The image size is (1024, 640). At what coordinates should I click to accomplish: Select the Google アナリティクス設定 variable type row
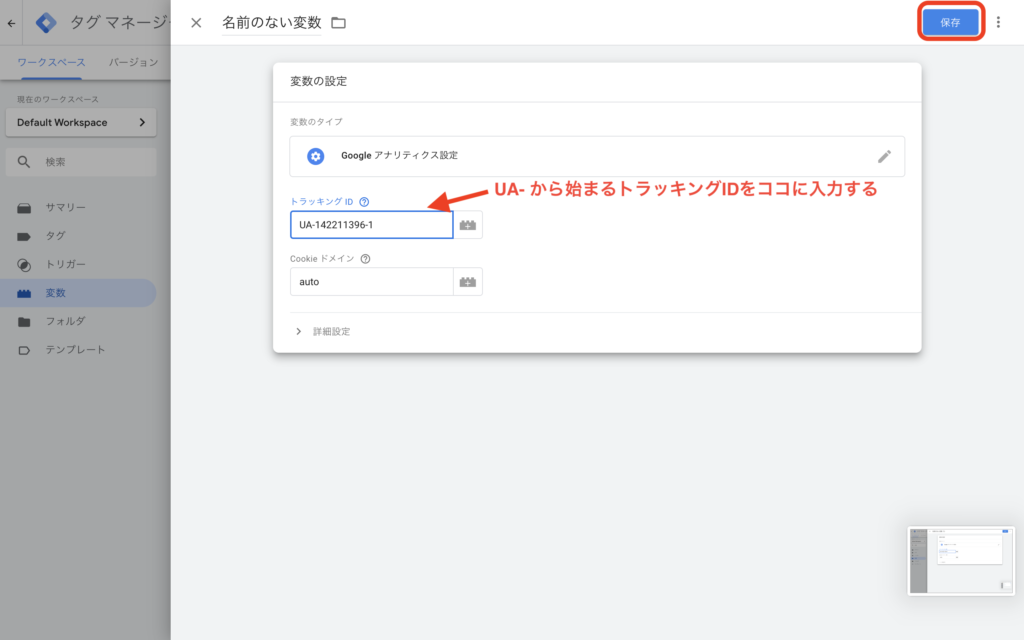pyautogui.click(x=597, y=156)
